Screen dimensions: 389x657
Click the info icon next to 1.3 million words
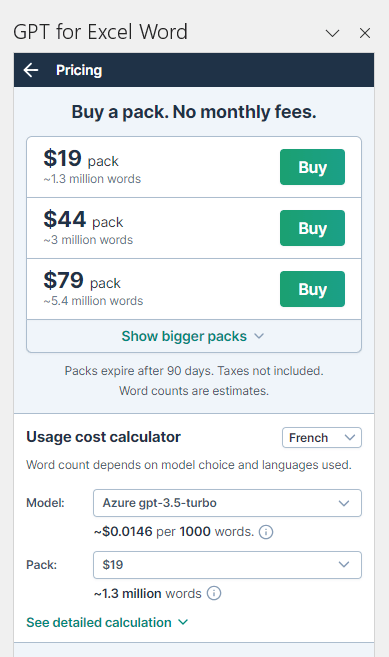pos(214,593)
